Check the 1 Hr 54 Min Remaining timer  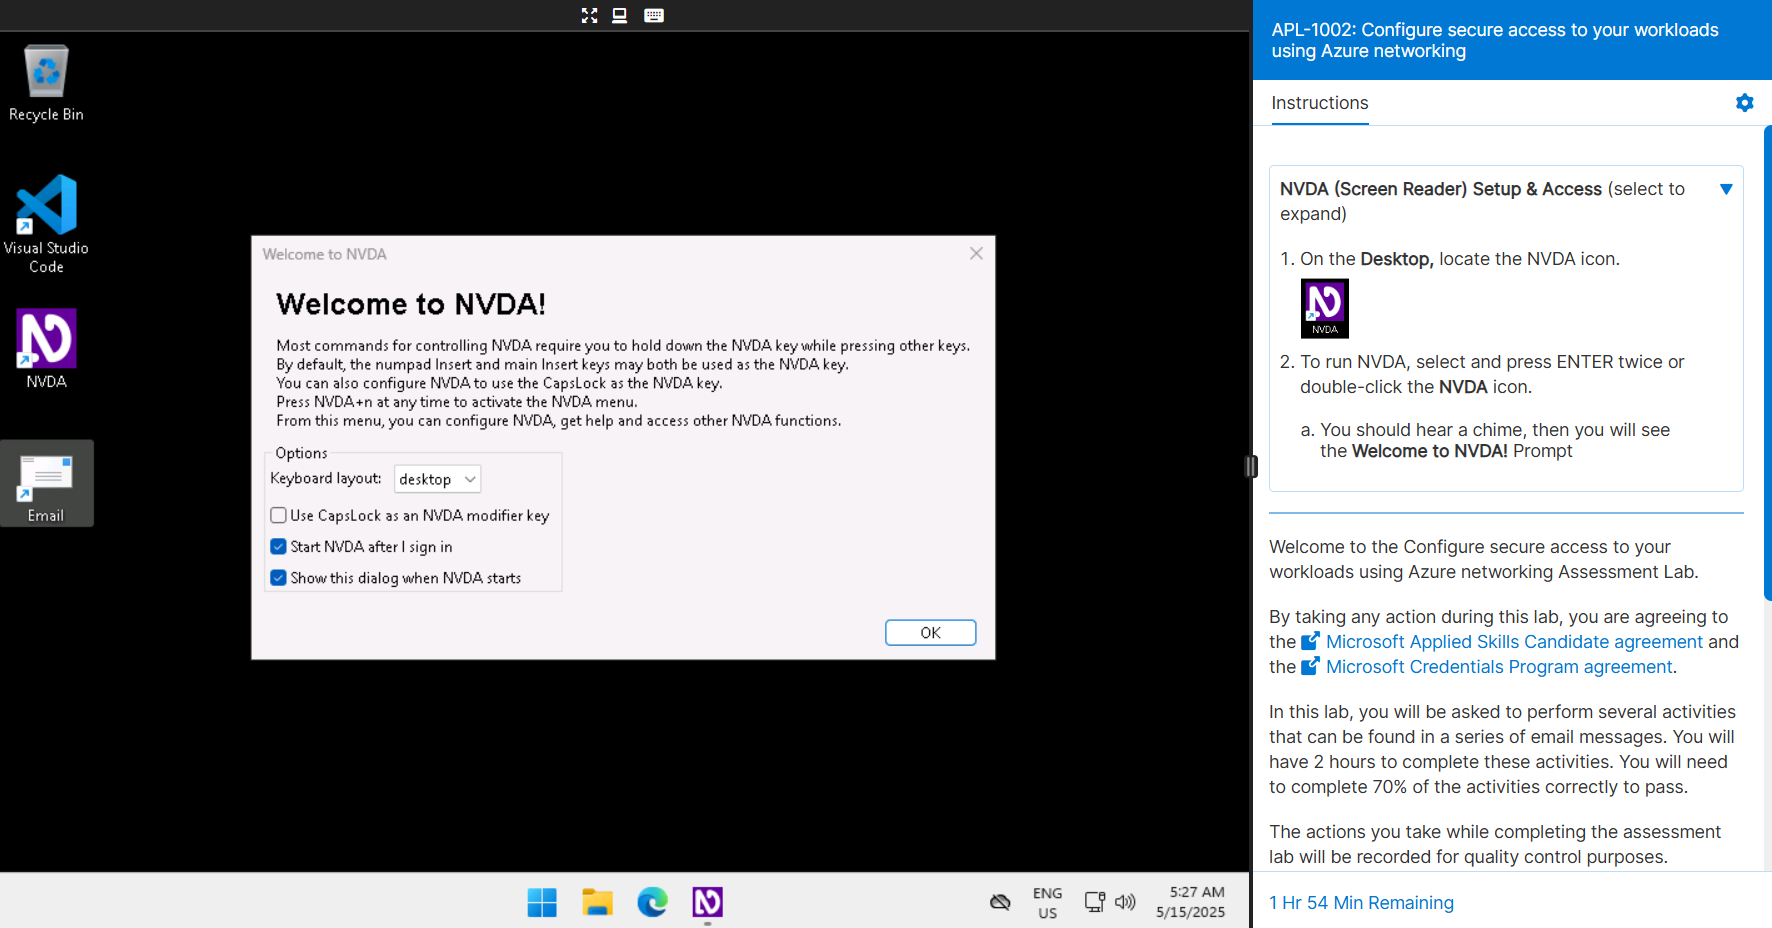[1361, 902]
